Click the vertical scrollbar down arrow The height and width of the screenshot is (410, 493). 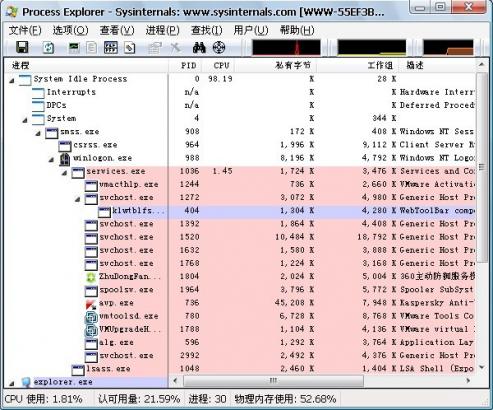pos(482,368)
